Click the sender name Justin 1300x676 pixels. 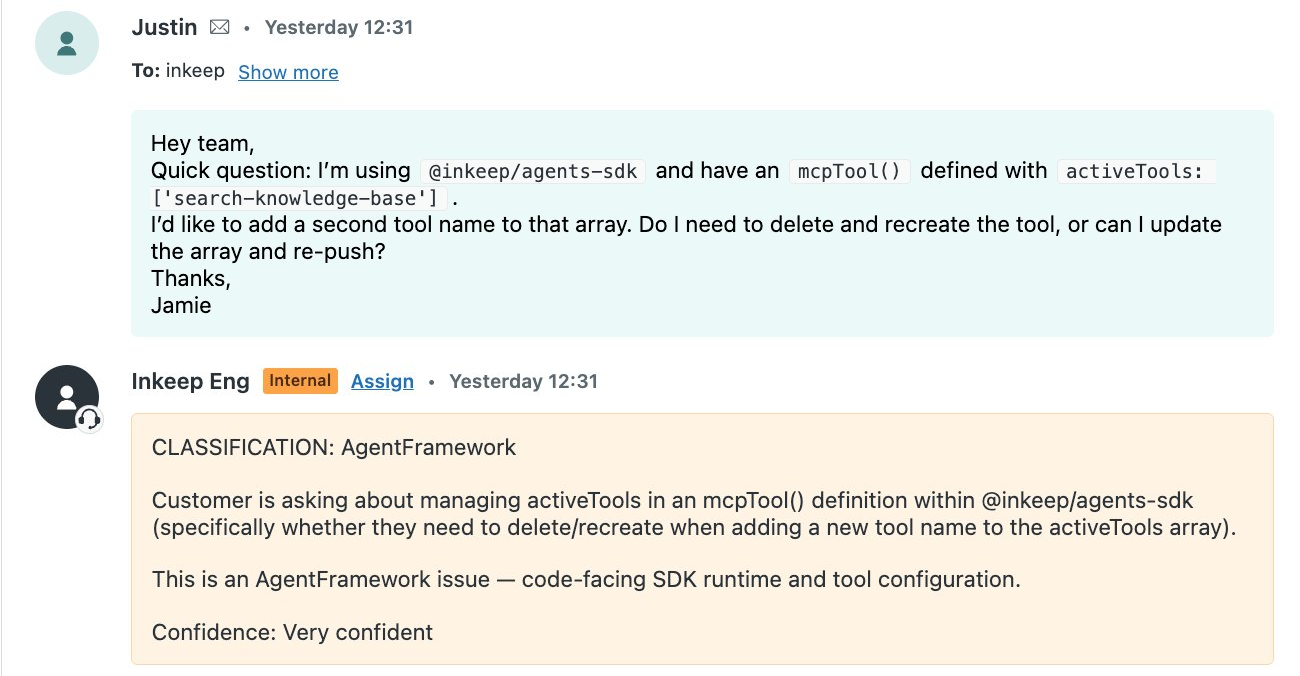pyautogui.click(x=165, y=27)
